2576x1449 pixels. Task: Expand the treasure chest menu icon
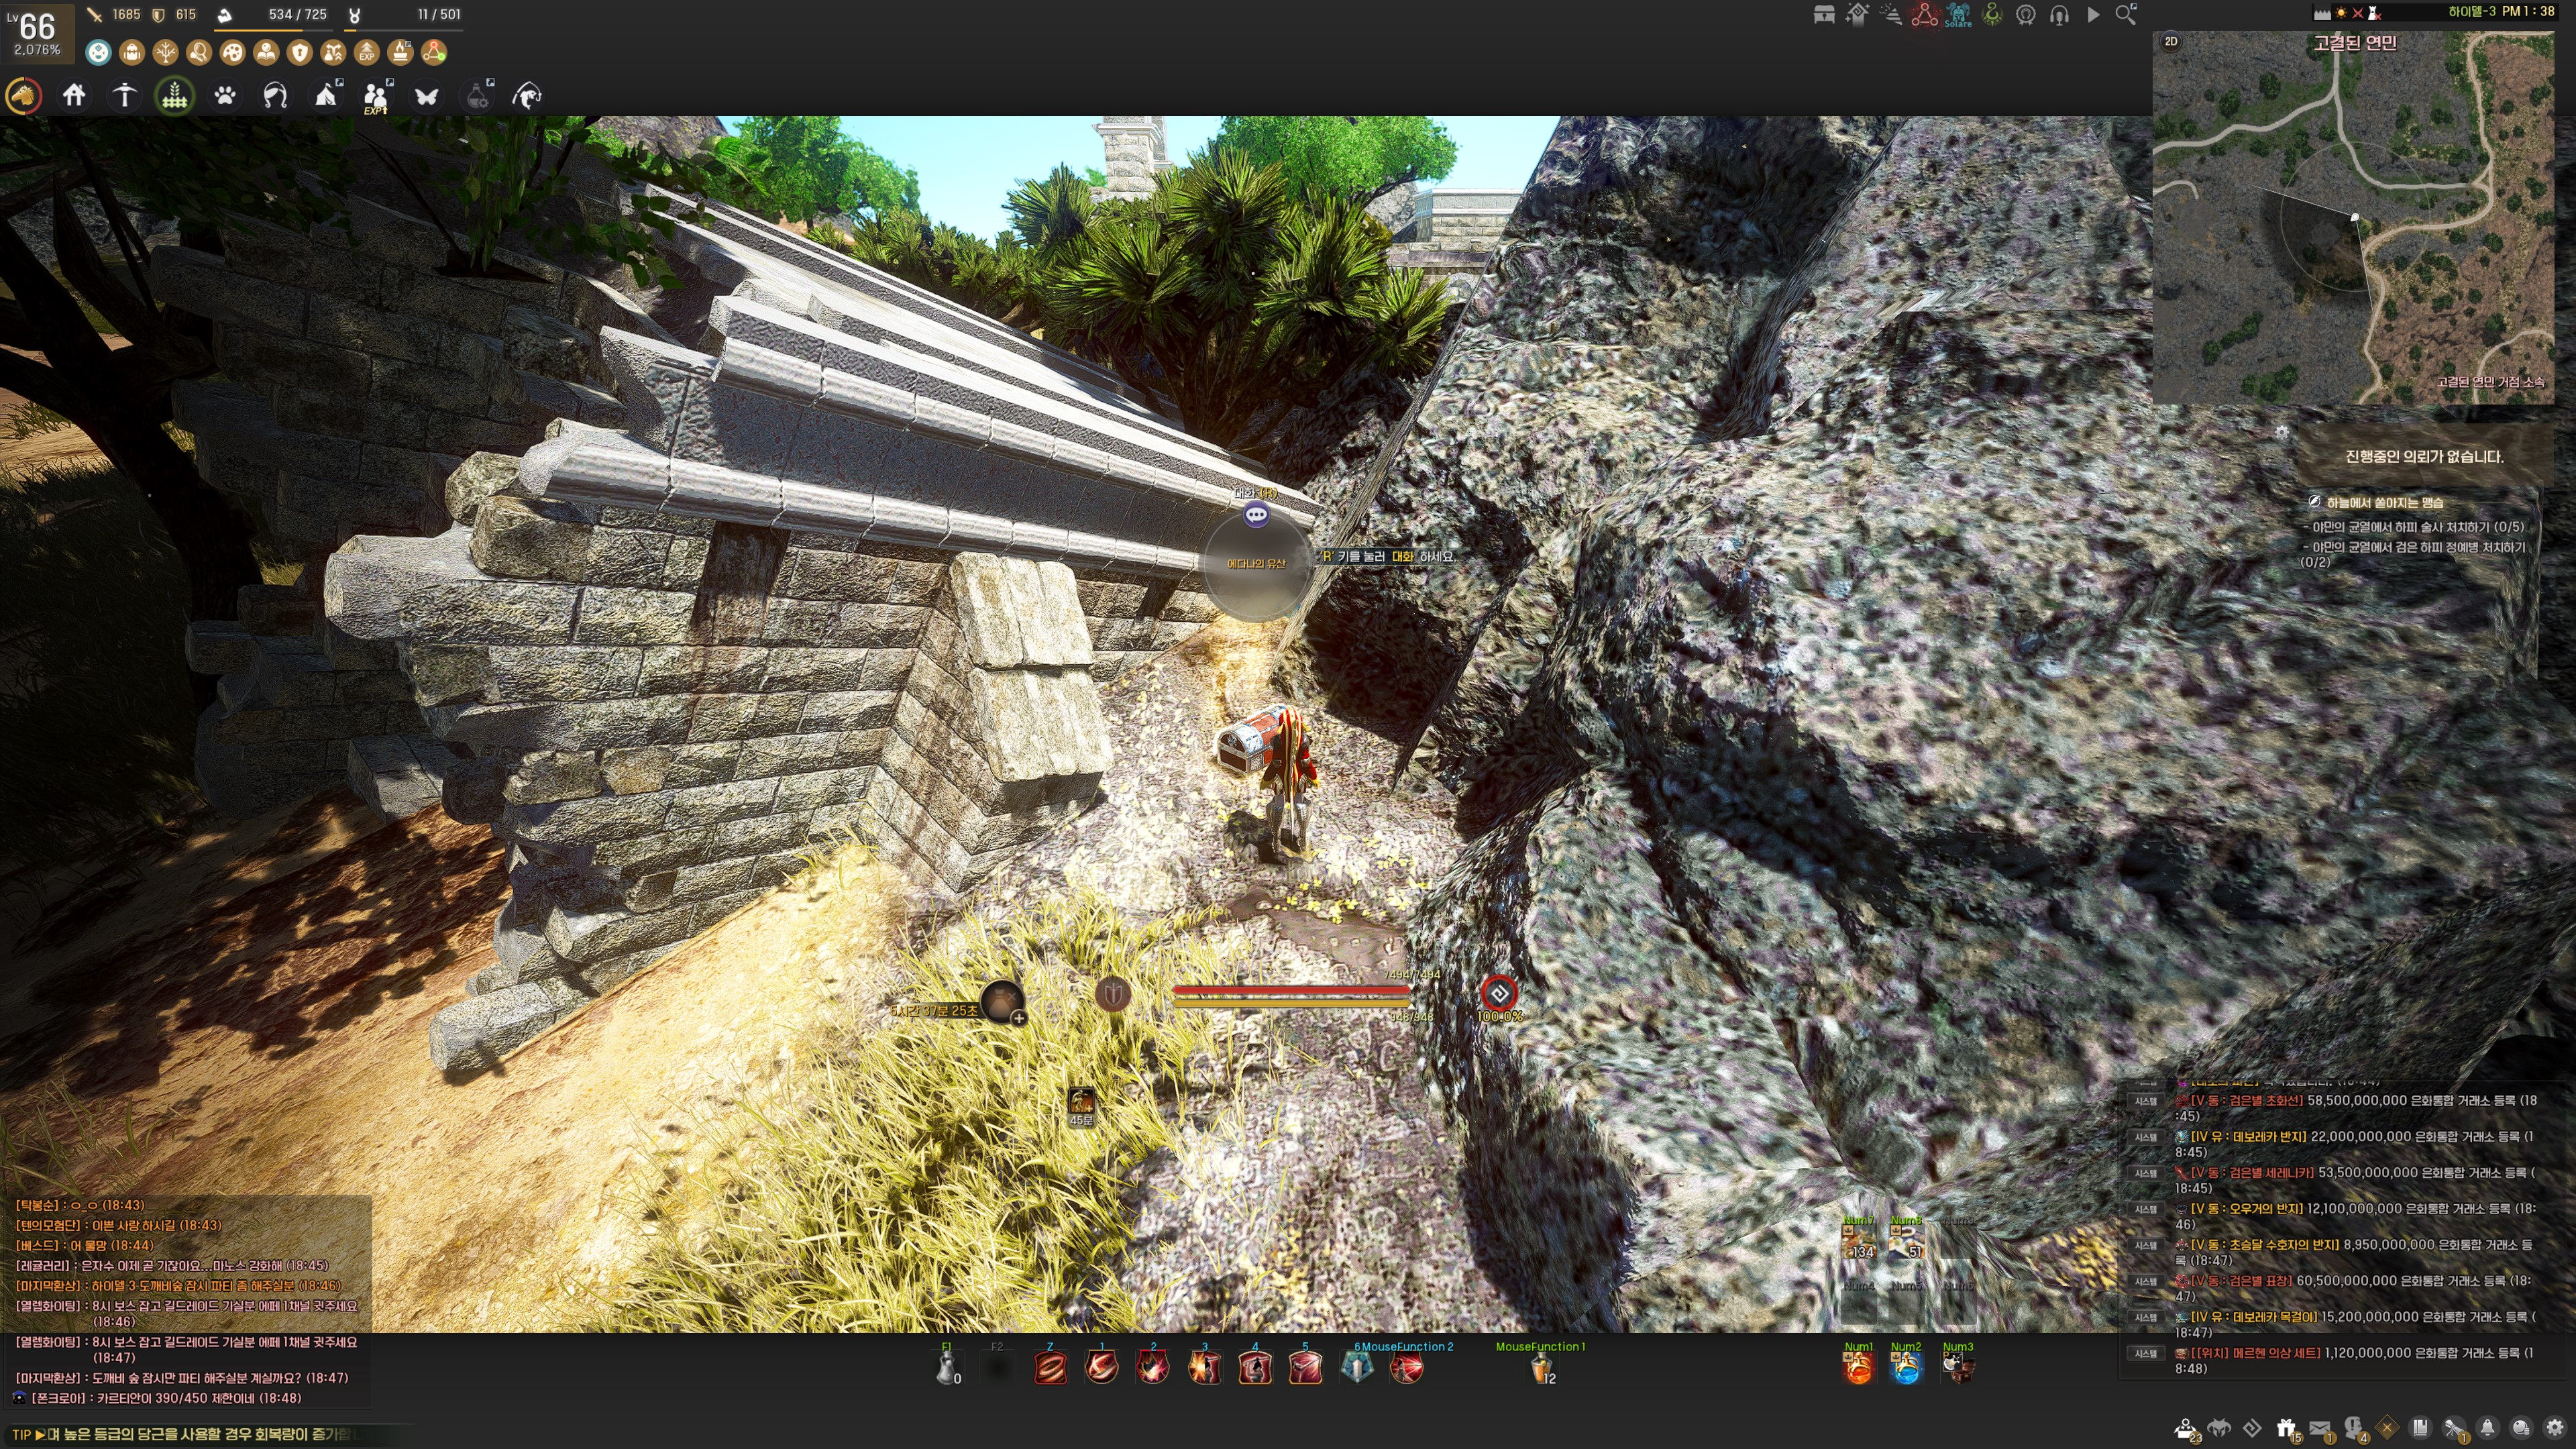coord(1824,15)
